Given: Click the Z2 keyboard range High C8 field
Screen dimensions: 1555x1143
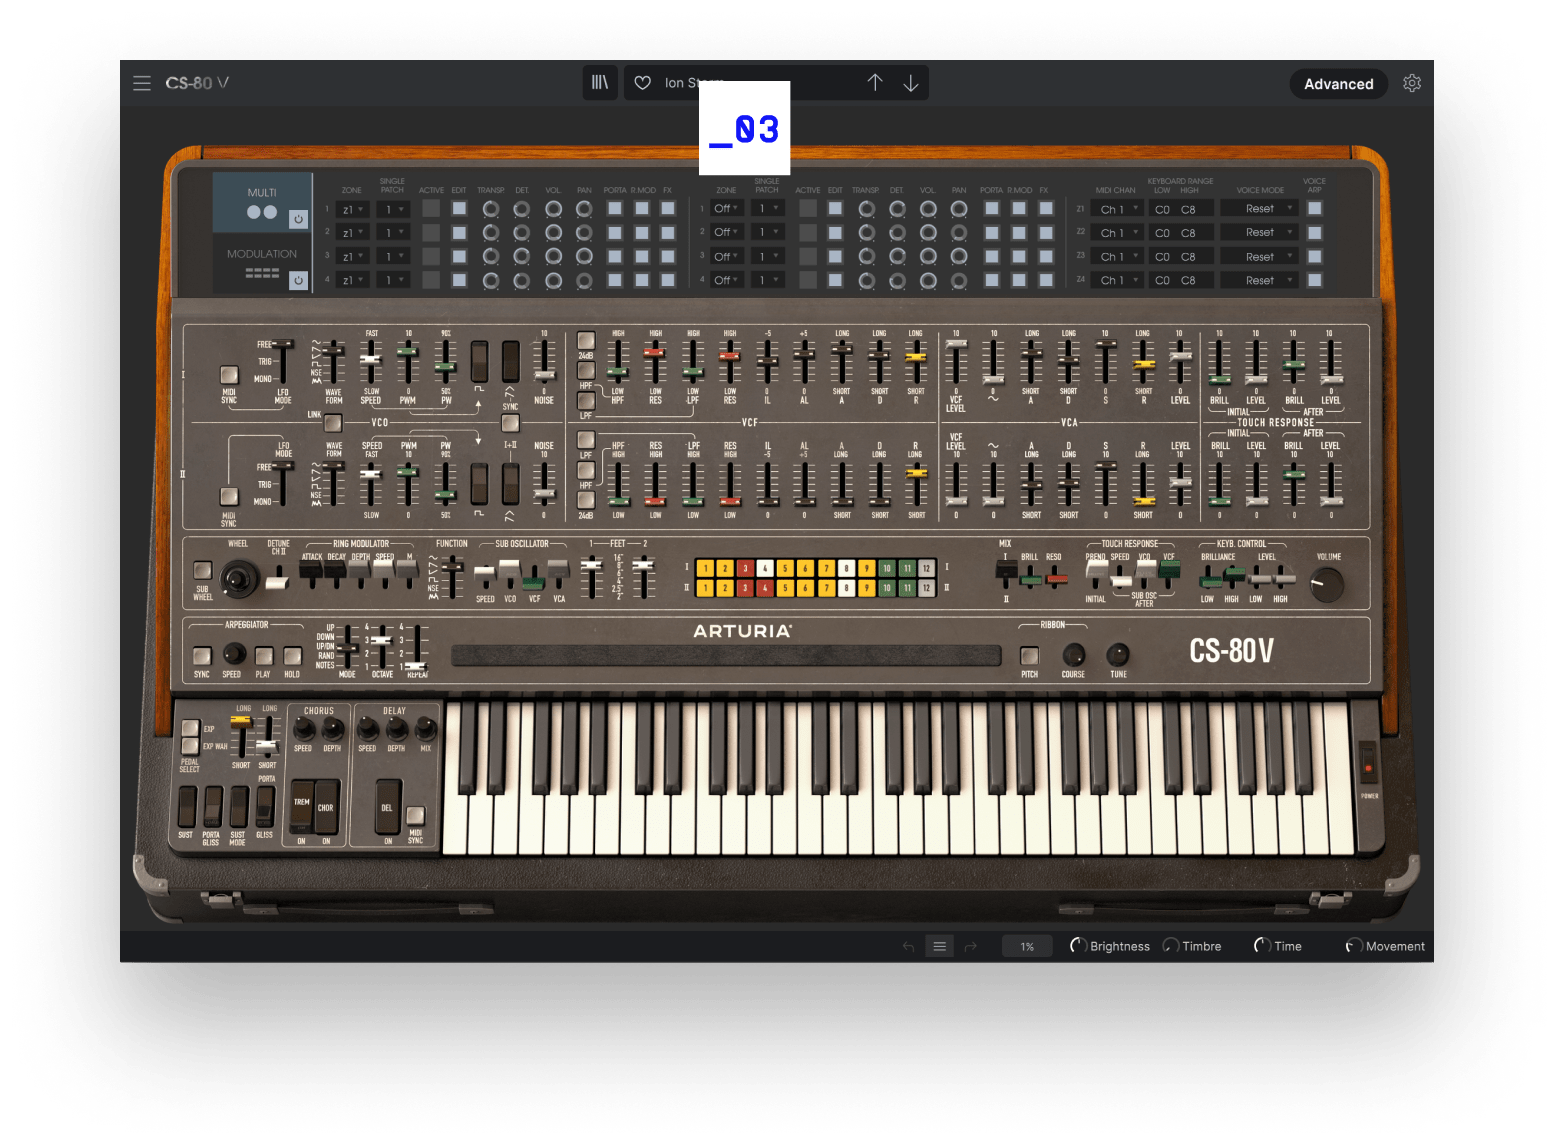Looking at the screenshot, I should (1188, 233).
